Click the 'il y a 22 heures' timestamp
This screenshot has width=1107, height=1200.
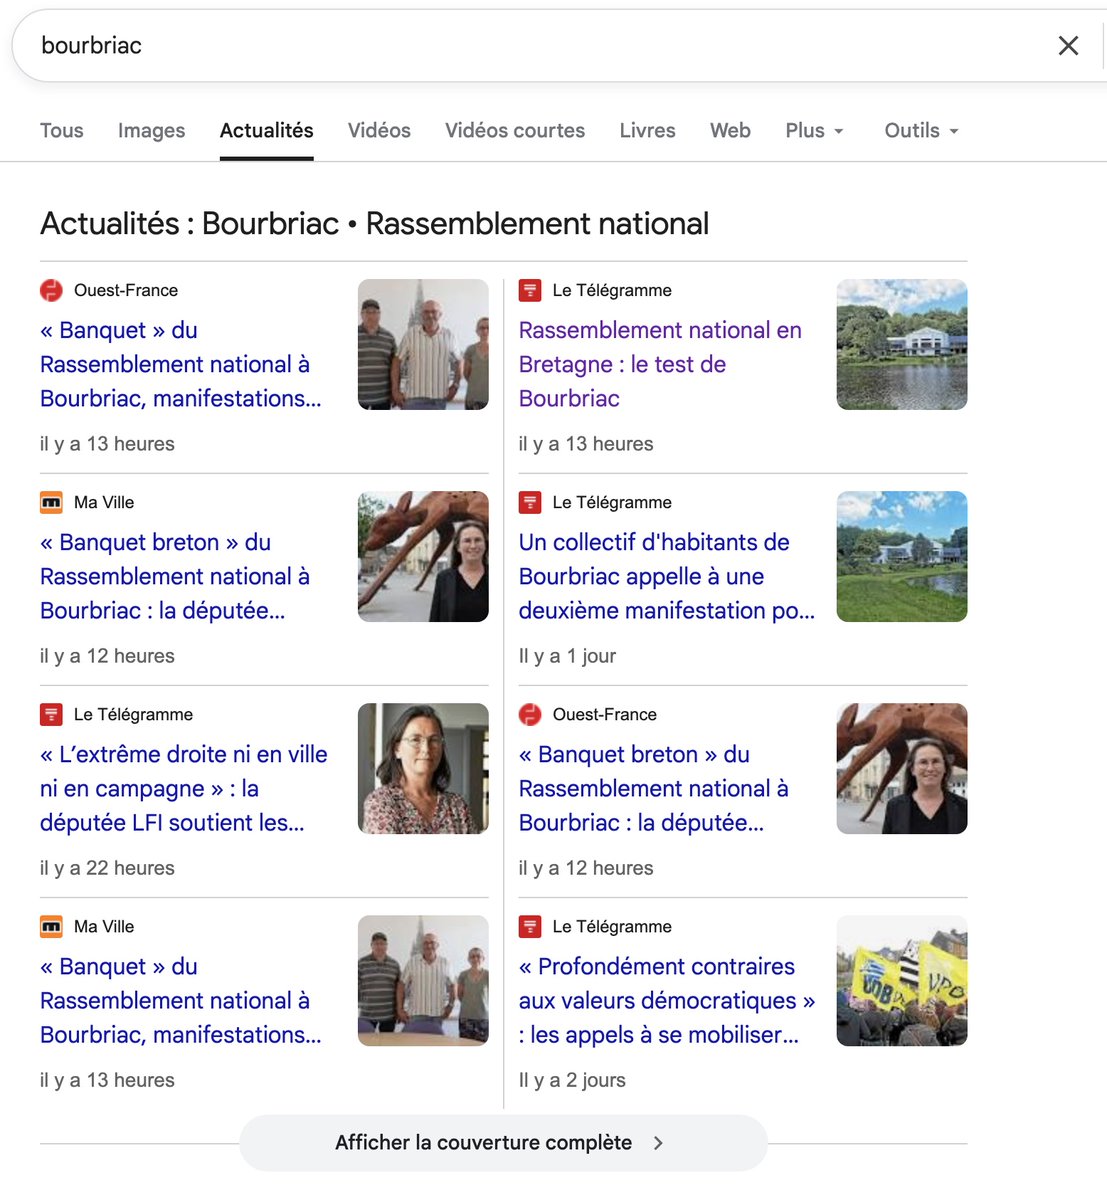click(107, 868)
